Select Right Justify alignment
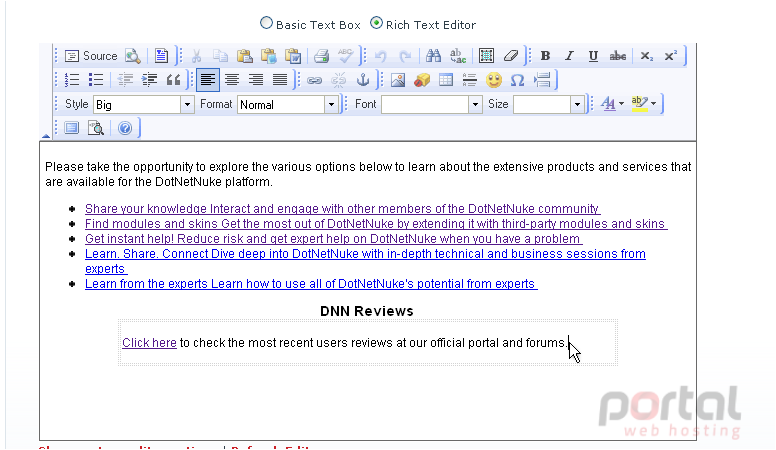Image resolution: width=776 pixels, height=450 pixels. pos(256,80)
